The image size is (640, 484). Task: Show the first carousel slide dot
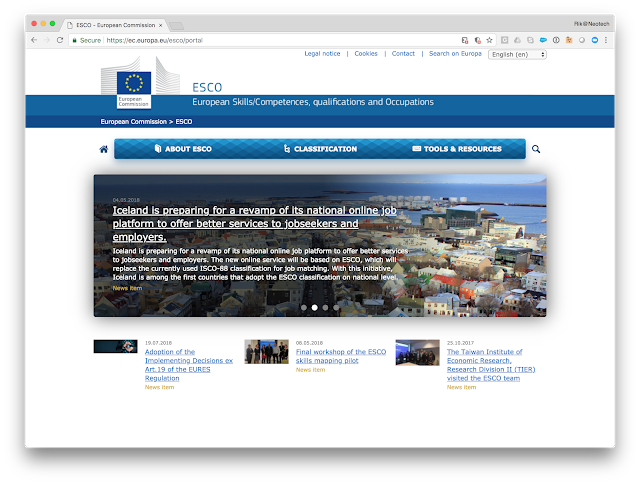tap(304, 308)
